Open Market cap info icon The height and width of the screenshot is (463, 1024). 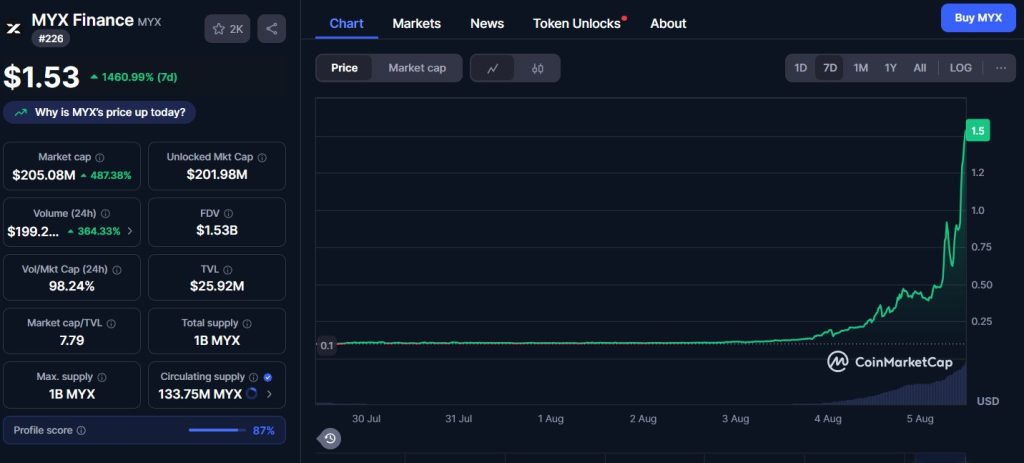coord(100,157)
